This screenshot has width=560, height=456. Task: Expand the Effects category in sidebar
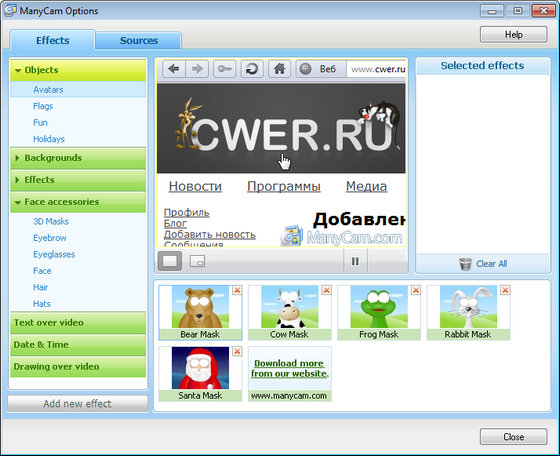[x=78, y=180]
